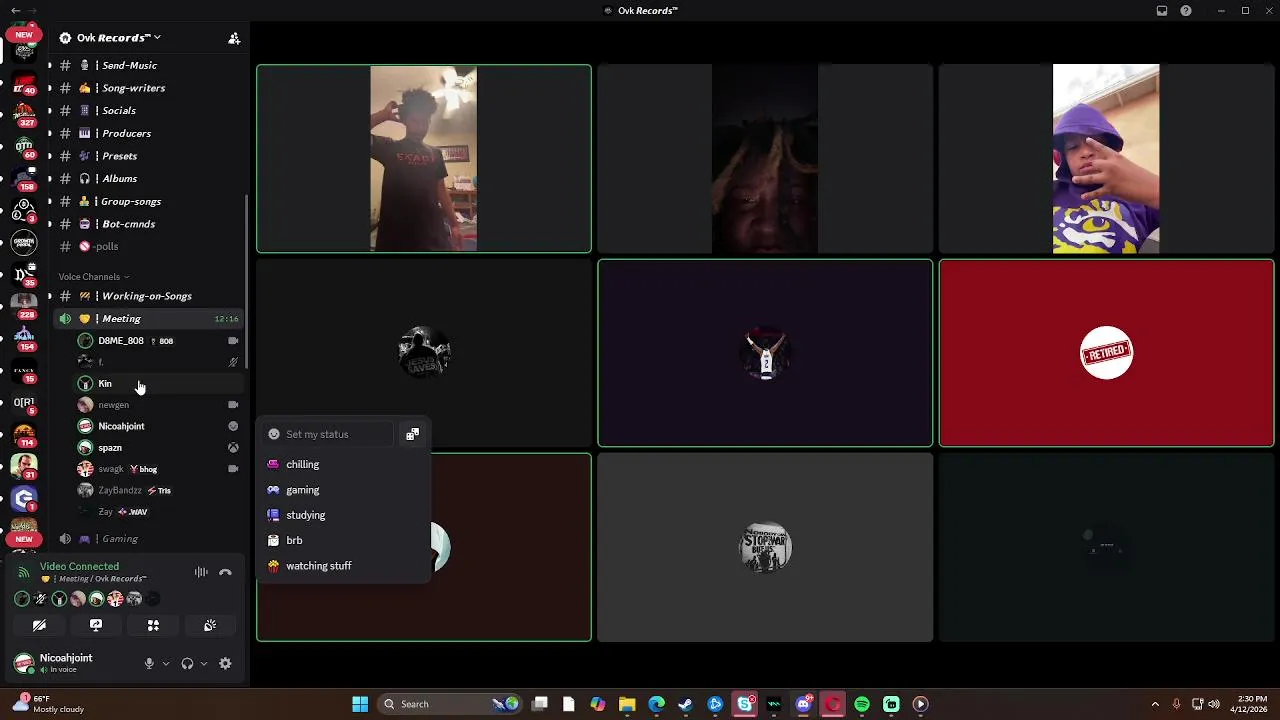Click the taskbar Search box
Viewport: 1280px width, 720px height.
450,704
